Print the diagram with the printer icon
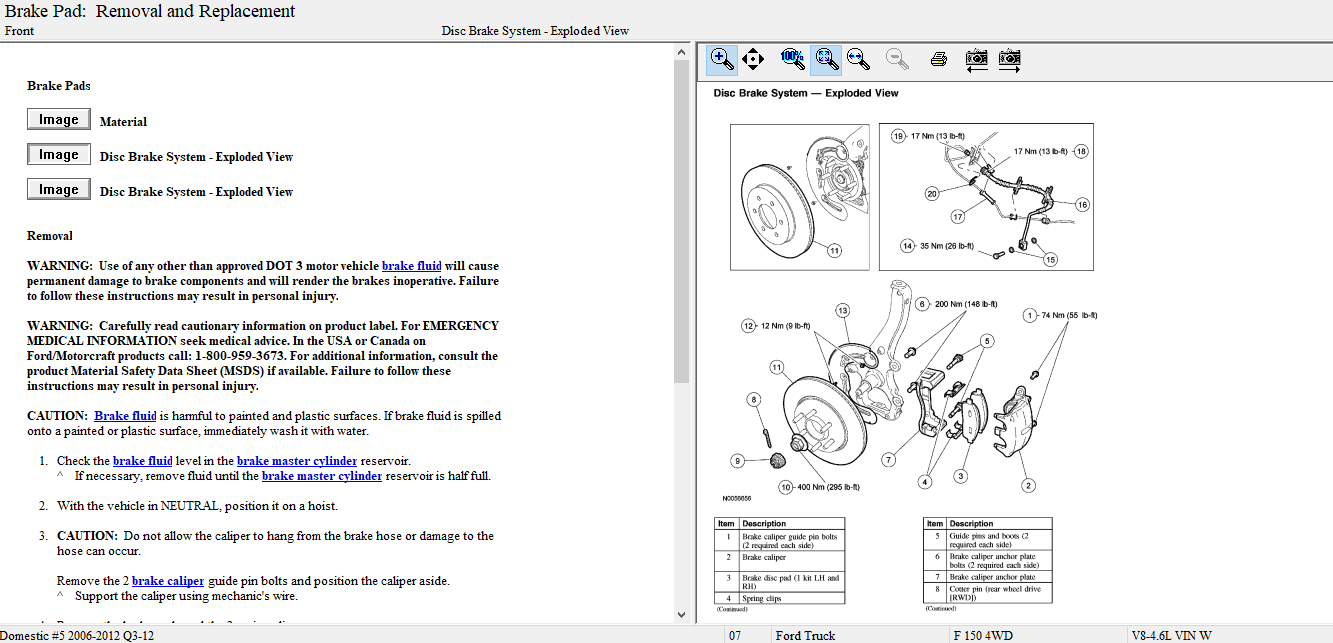 (938, 59)
